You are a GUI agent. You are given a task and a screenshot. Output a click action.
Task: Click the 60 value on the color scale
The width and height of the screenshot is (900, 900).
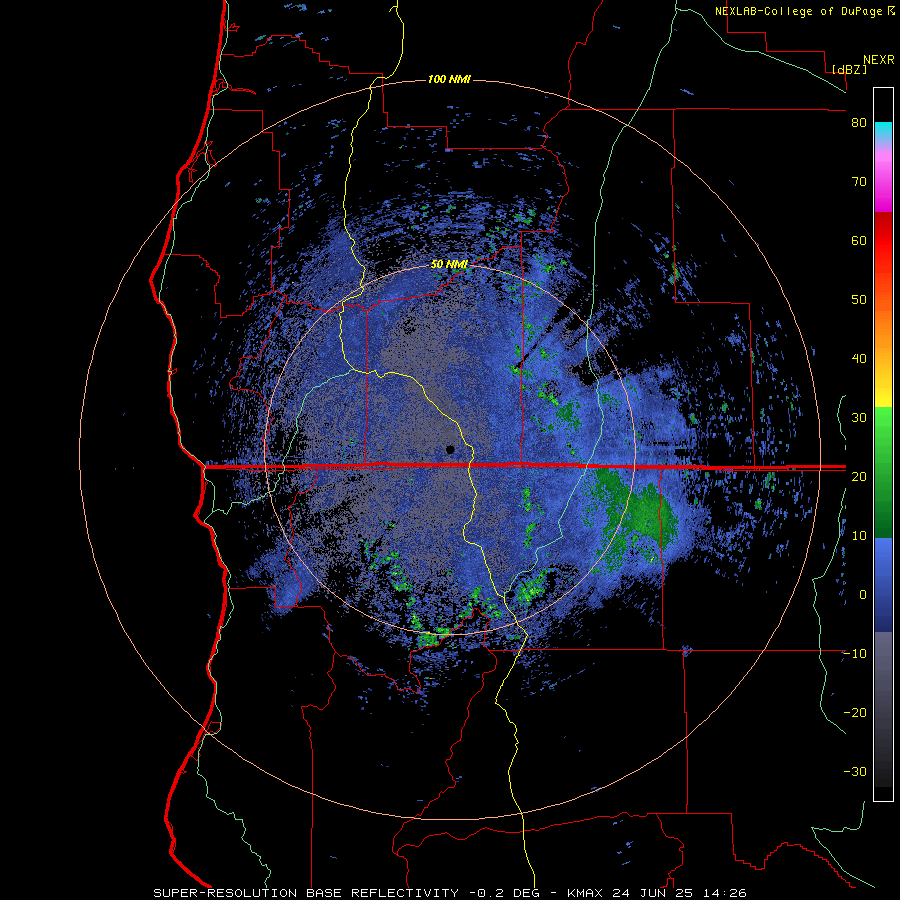(x=859, y=240)
